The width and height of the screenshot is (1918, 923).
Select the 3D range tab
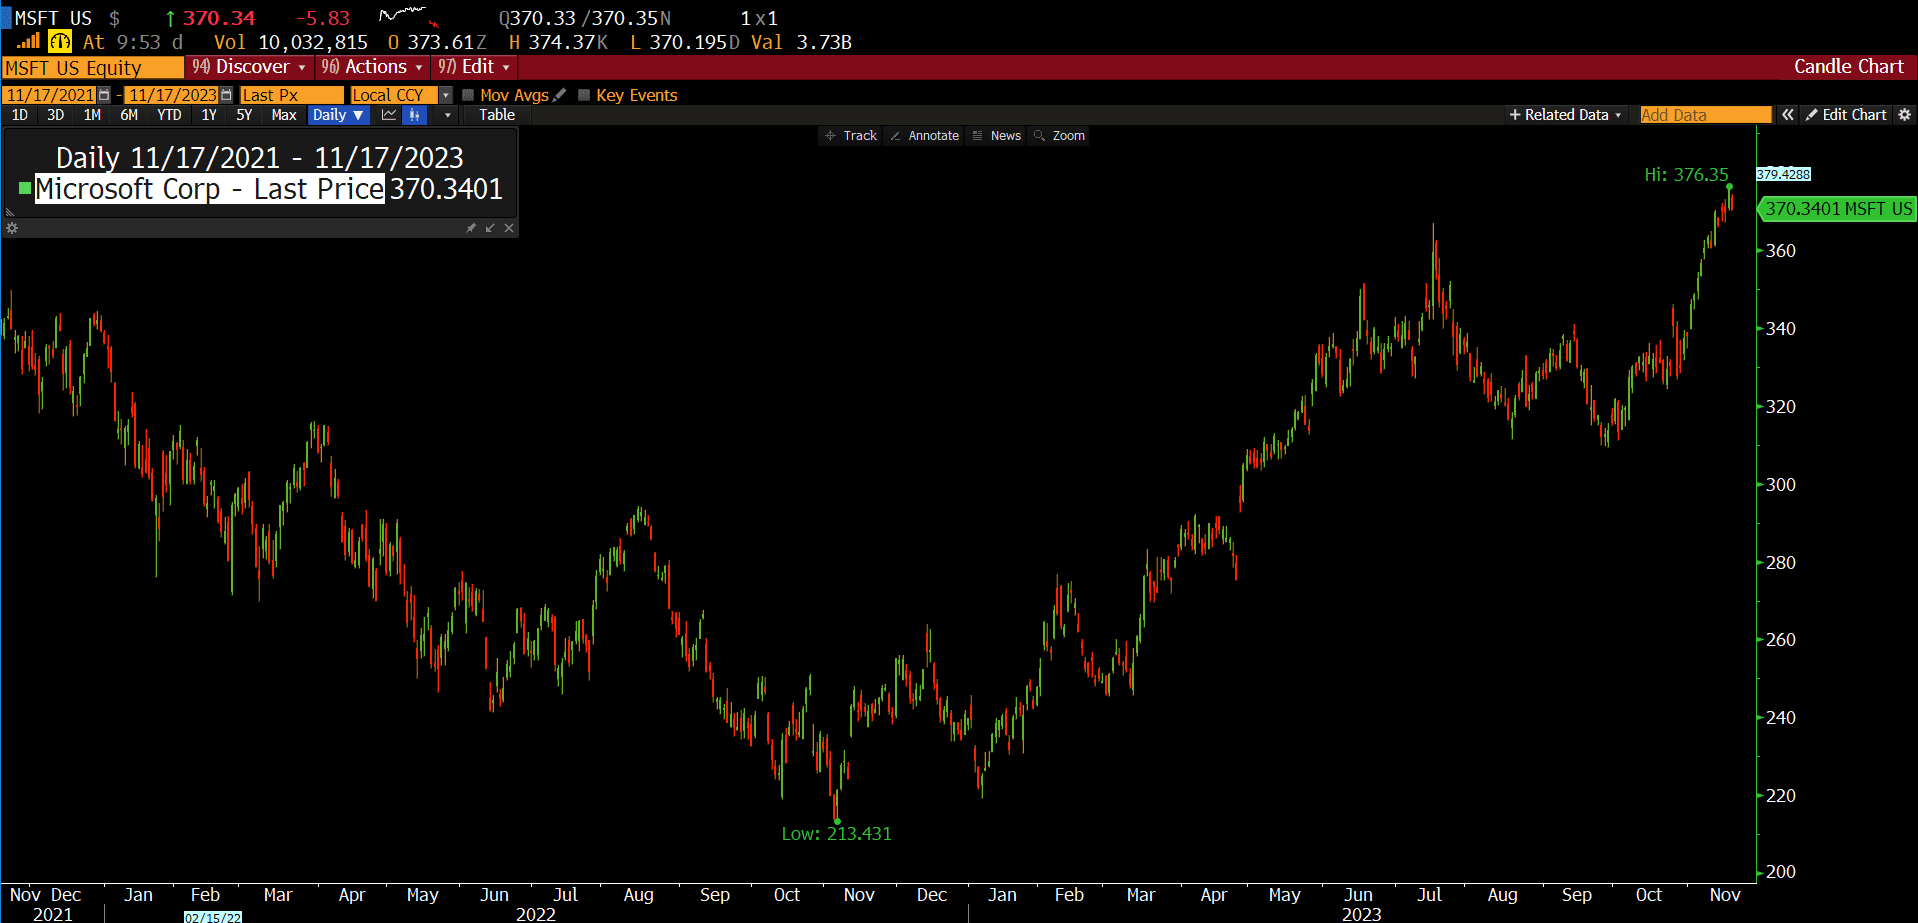click(56, 115)
